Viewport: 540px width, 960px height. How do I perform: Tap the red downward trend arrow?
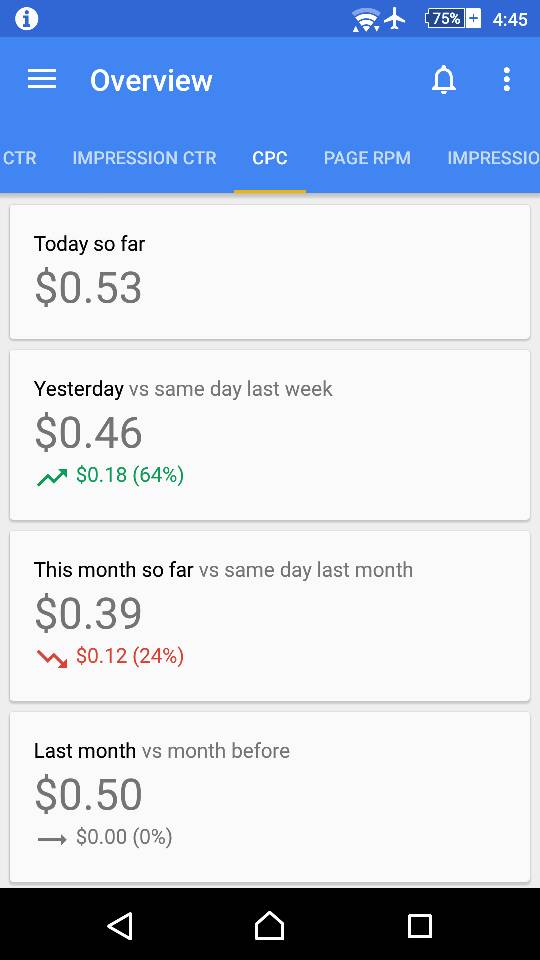[52, 658]
